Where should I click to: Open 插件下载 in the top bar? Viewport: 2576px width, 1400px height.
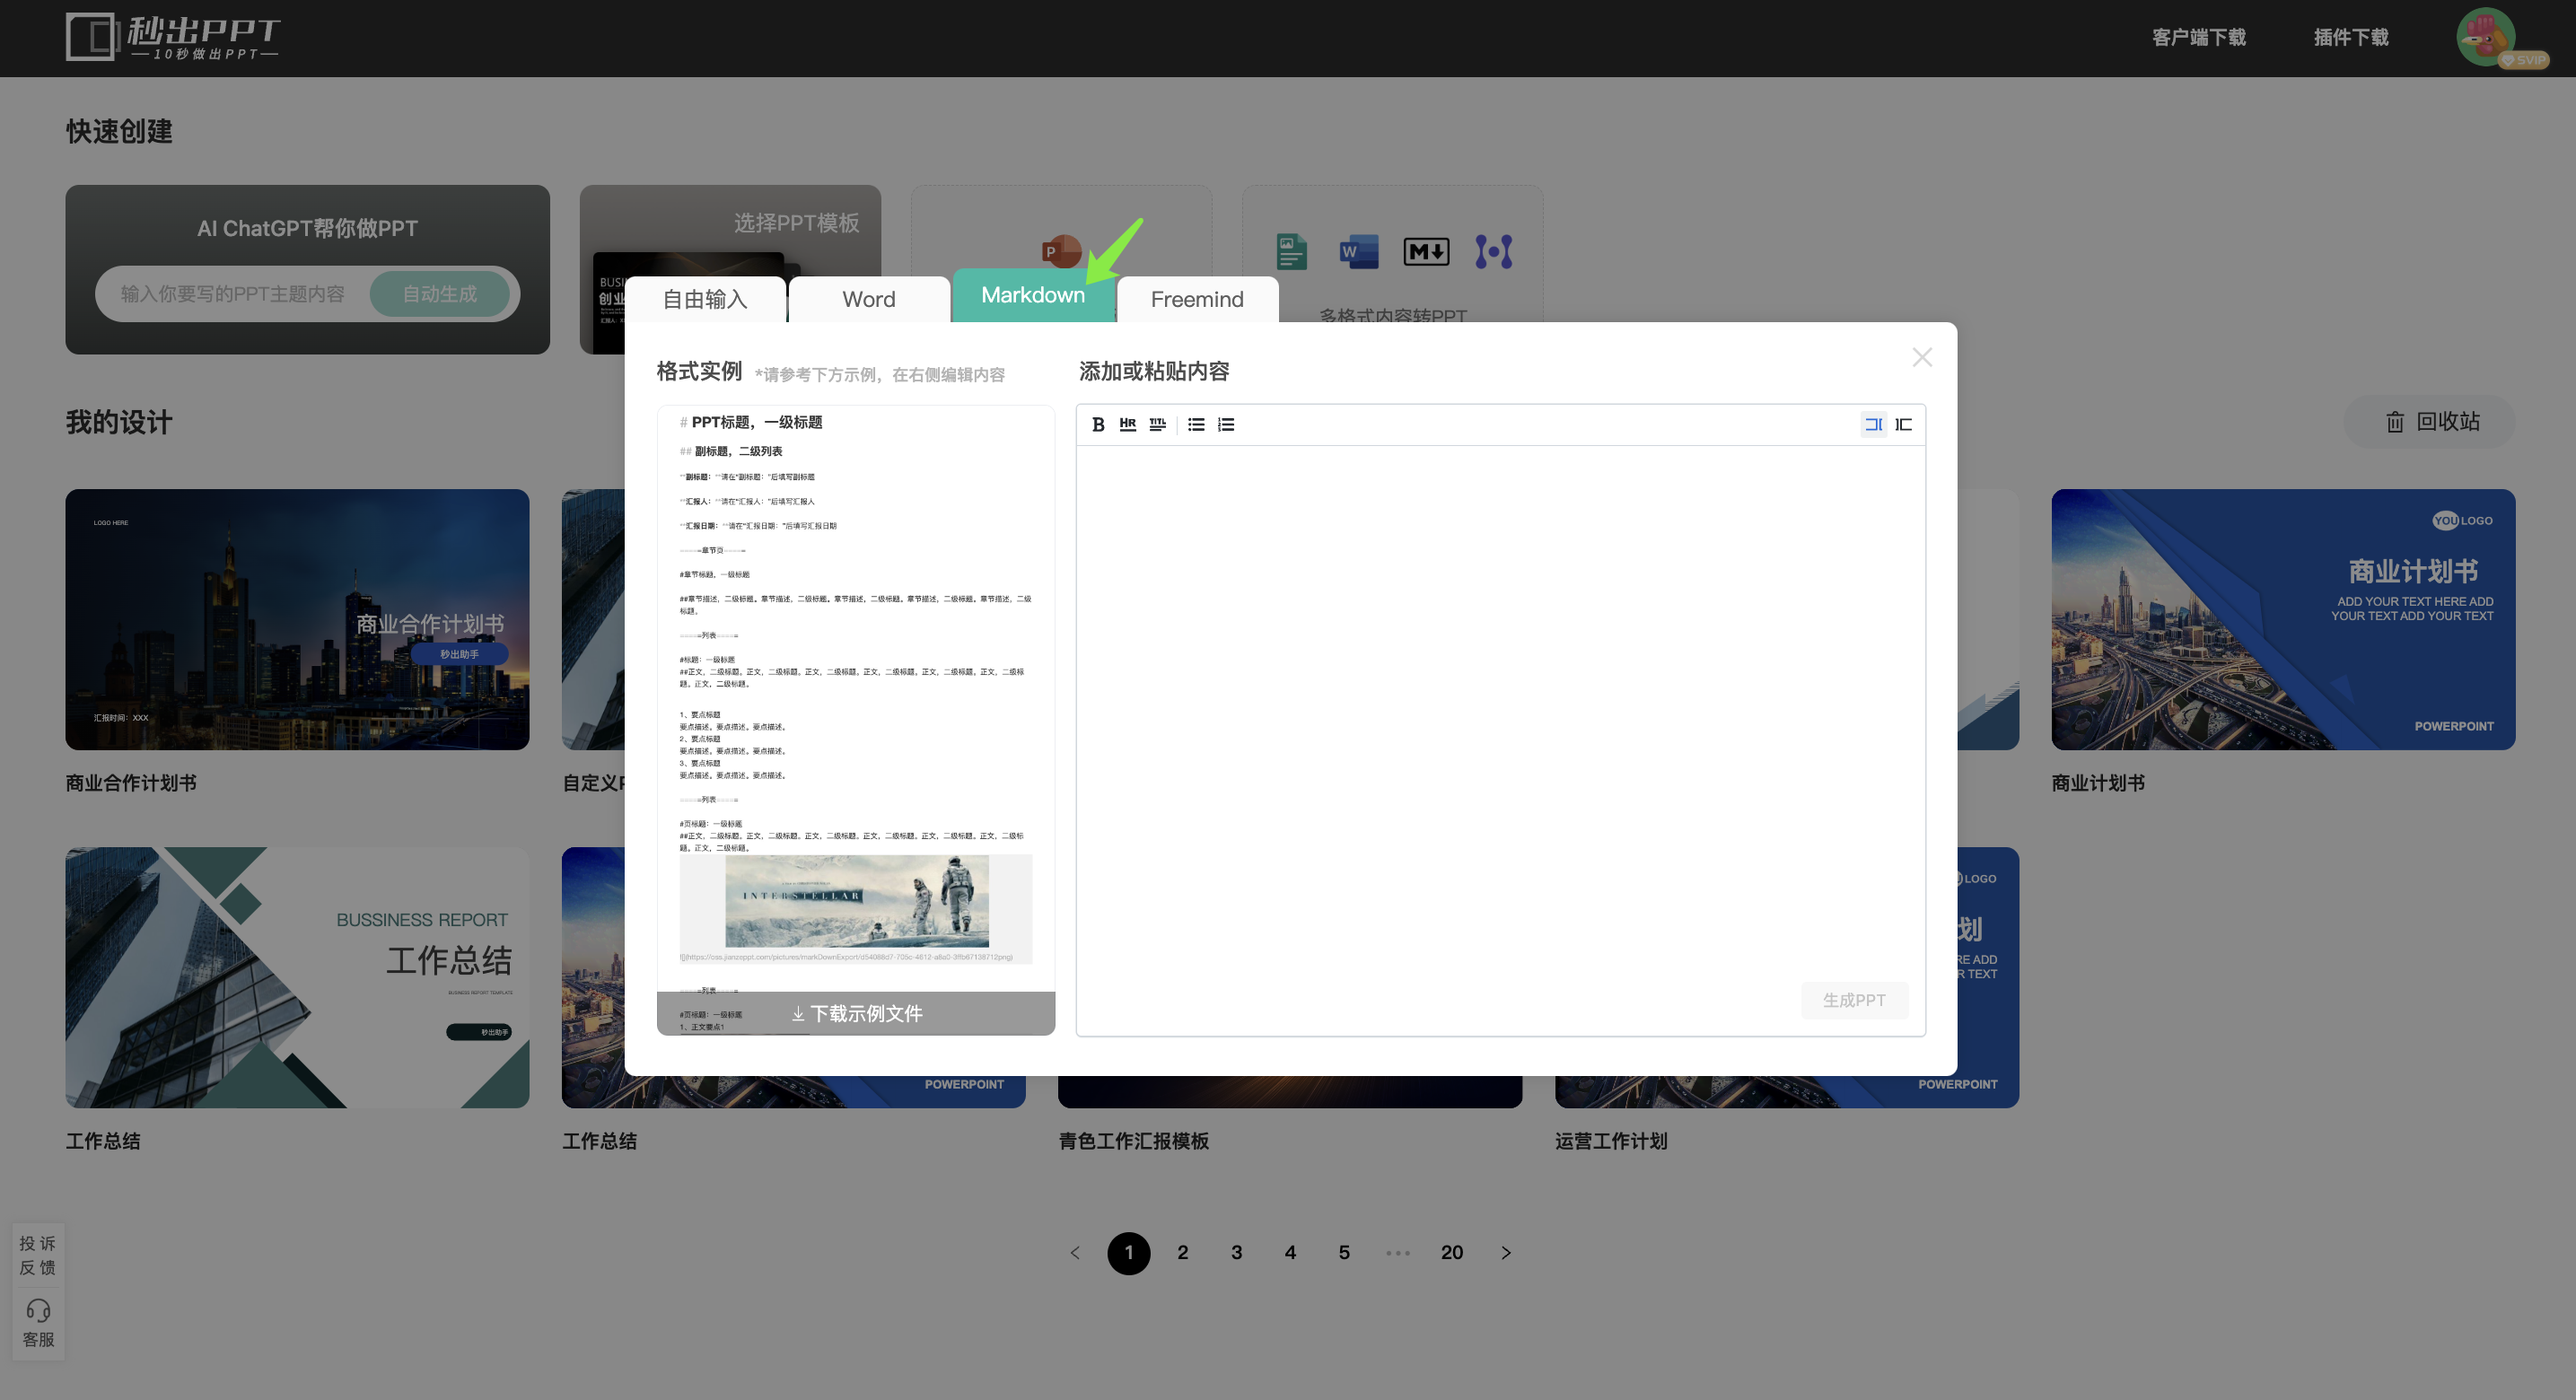[2351, 37]
